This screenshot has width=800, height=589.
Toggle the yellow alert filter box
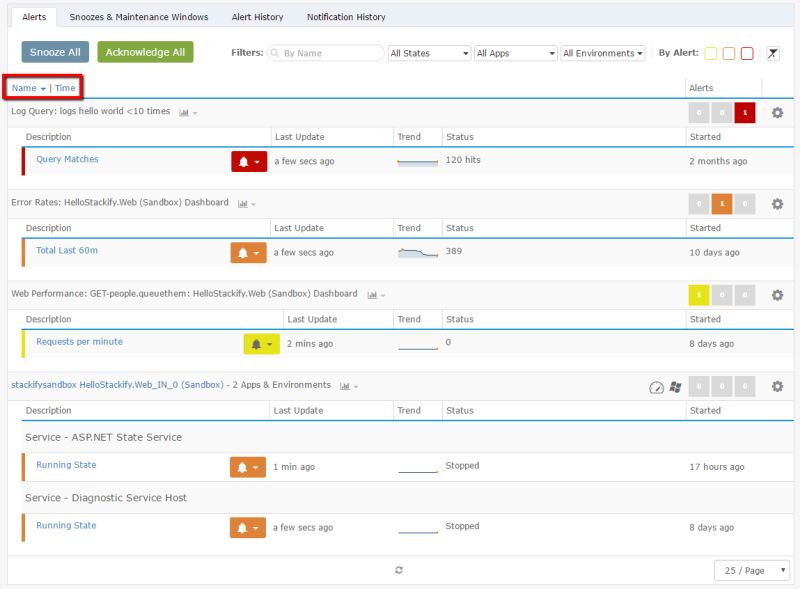pos(710,53)
